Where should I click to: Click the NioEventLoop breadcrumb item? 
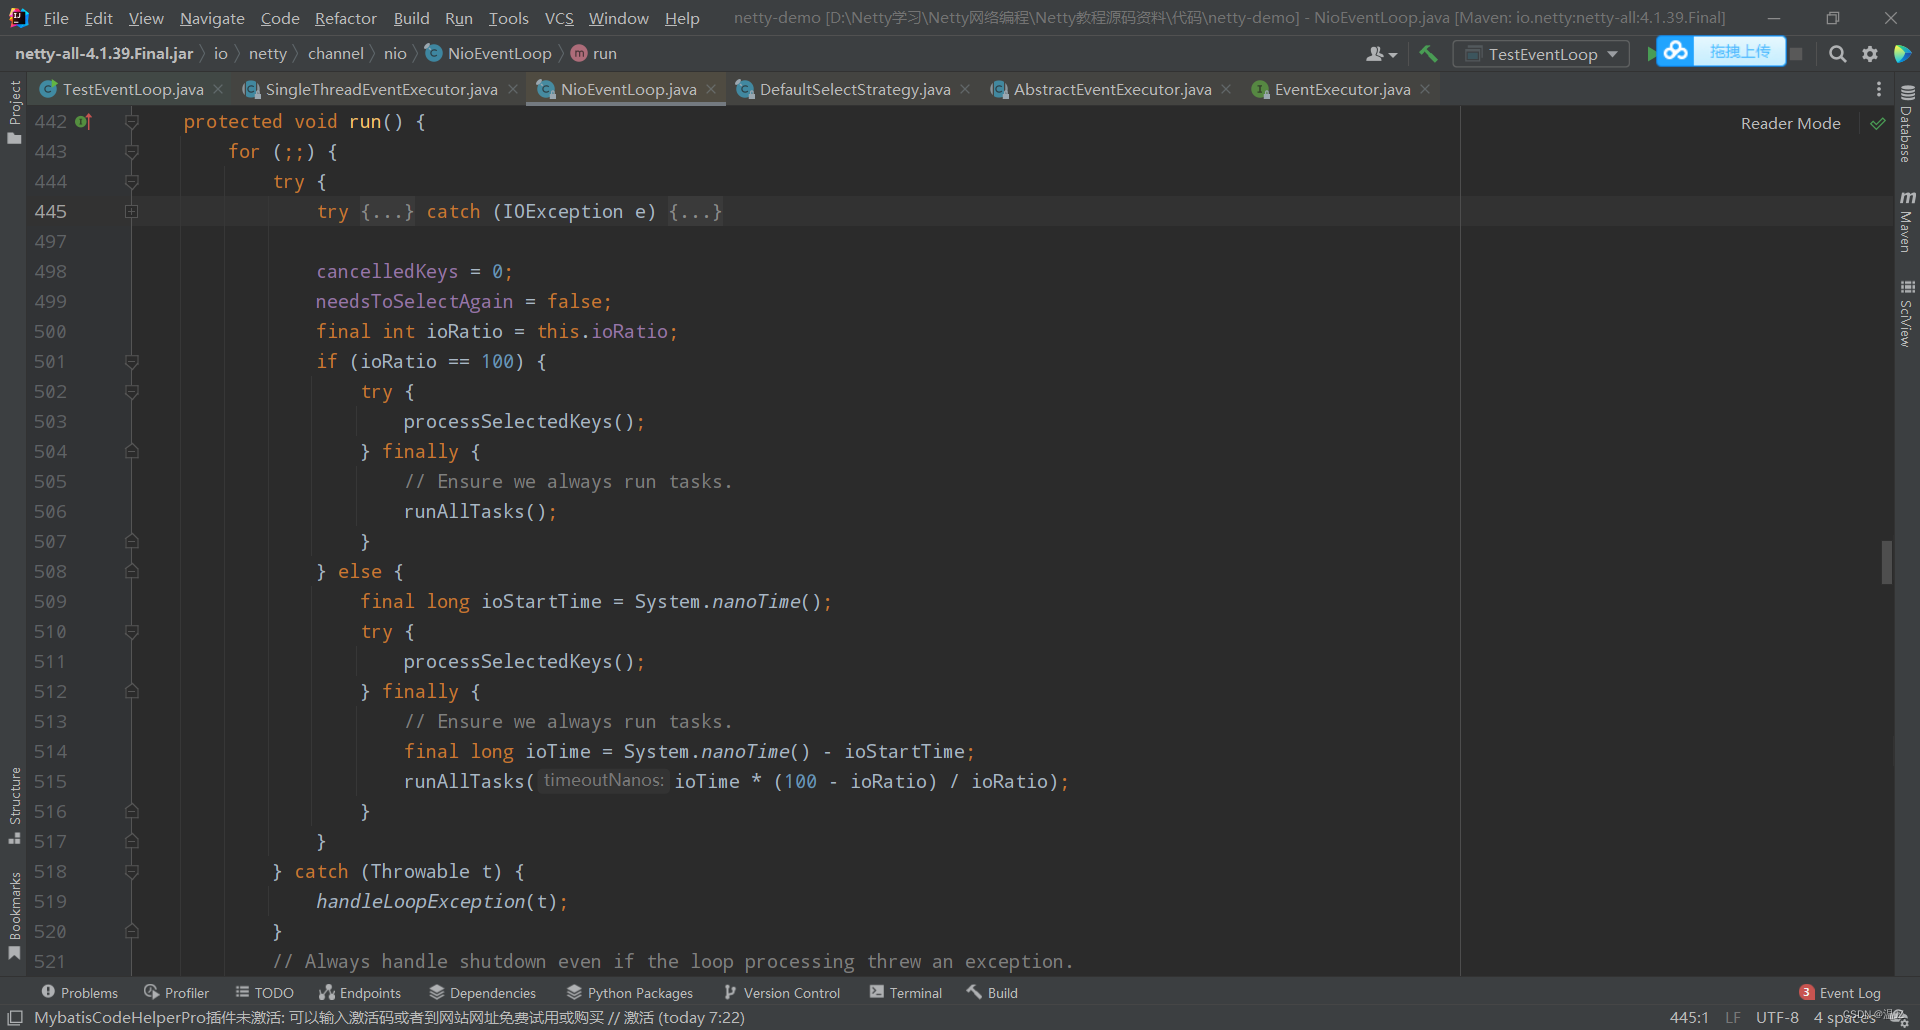point(488,53)
